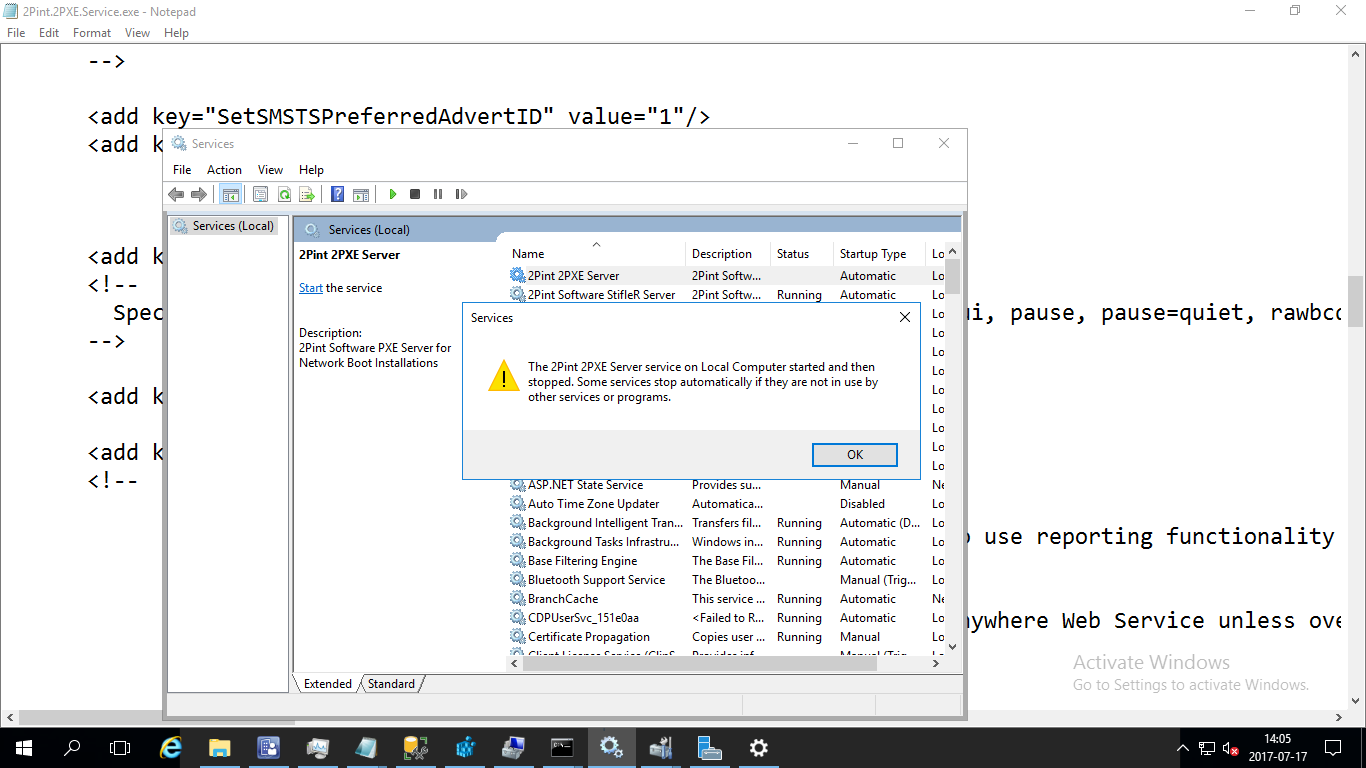Screen dimensions: 1366x768
Task: Click the Back arrow in Services toolbar
Action: [x=177, y=194]
